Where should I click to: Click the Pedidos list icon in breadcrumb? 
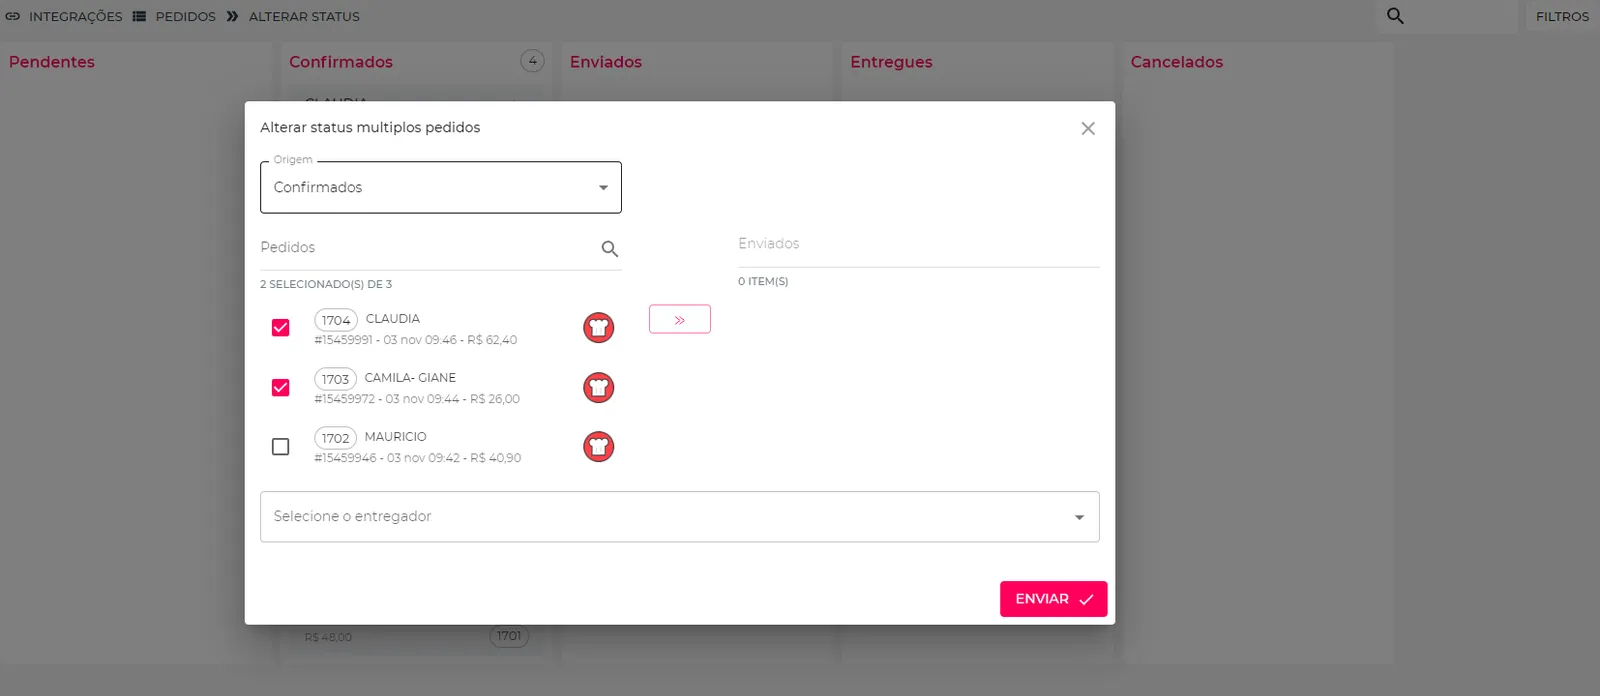(139, 16)
